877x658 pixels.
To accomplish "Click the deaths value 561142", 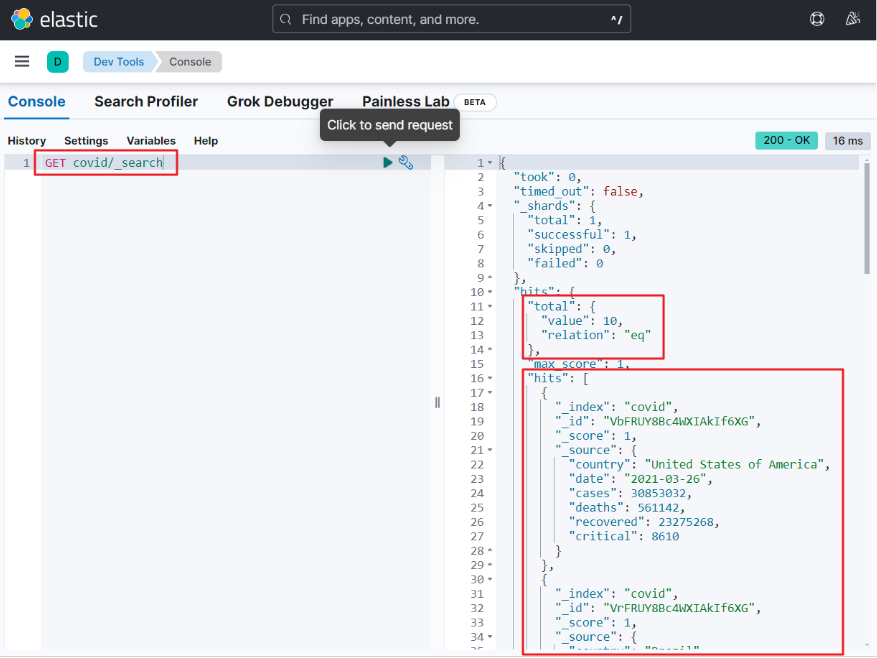I will point(658,508).
